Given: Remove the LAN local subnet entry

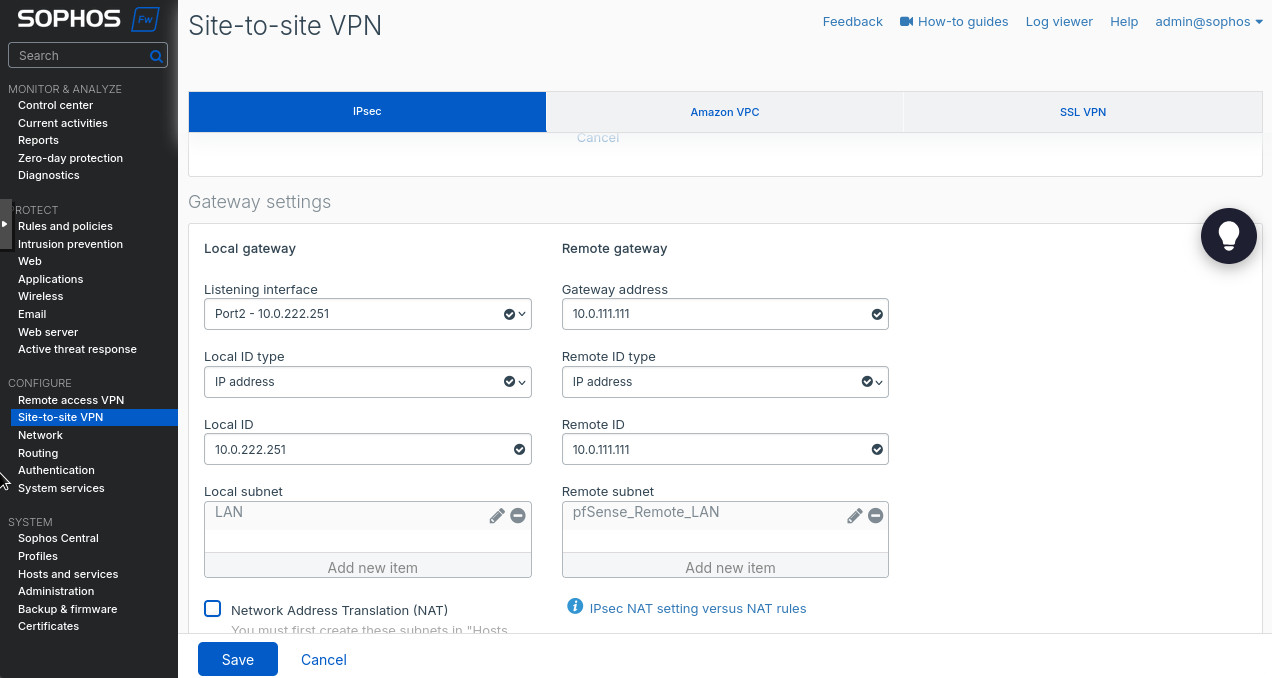Looking at the screenshot, I should point(518,516).
